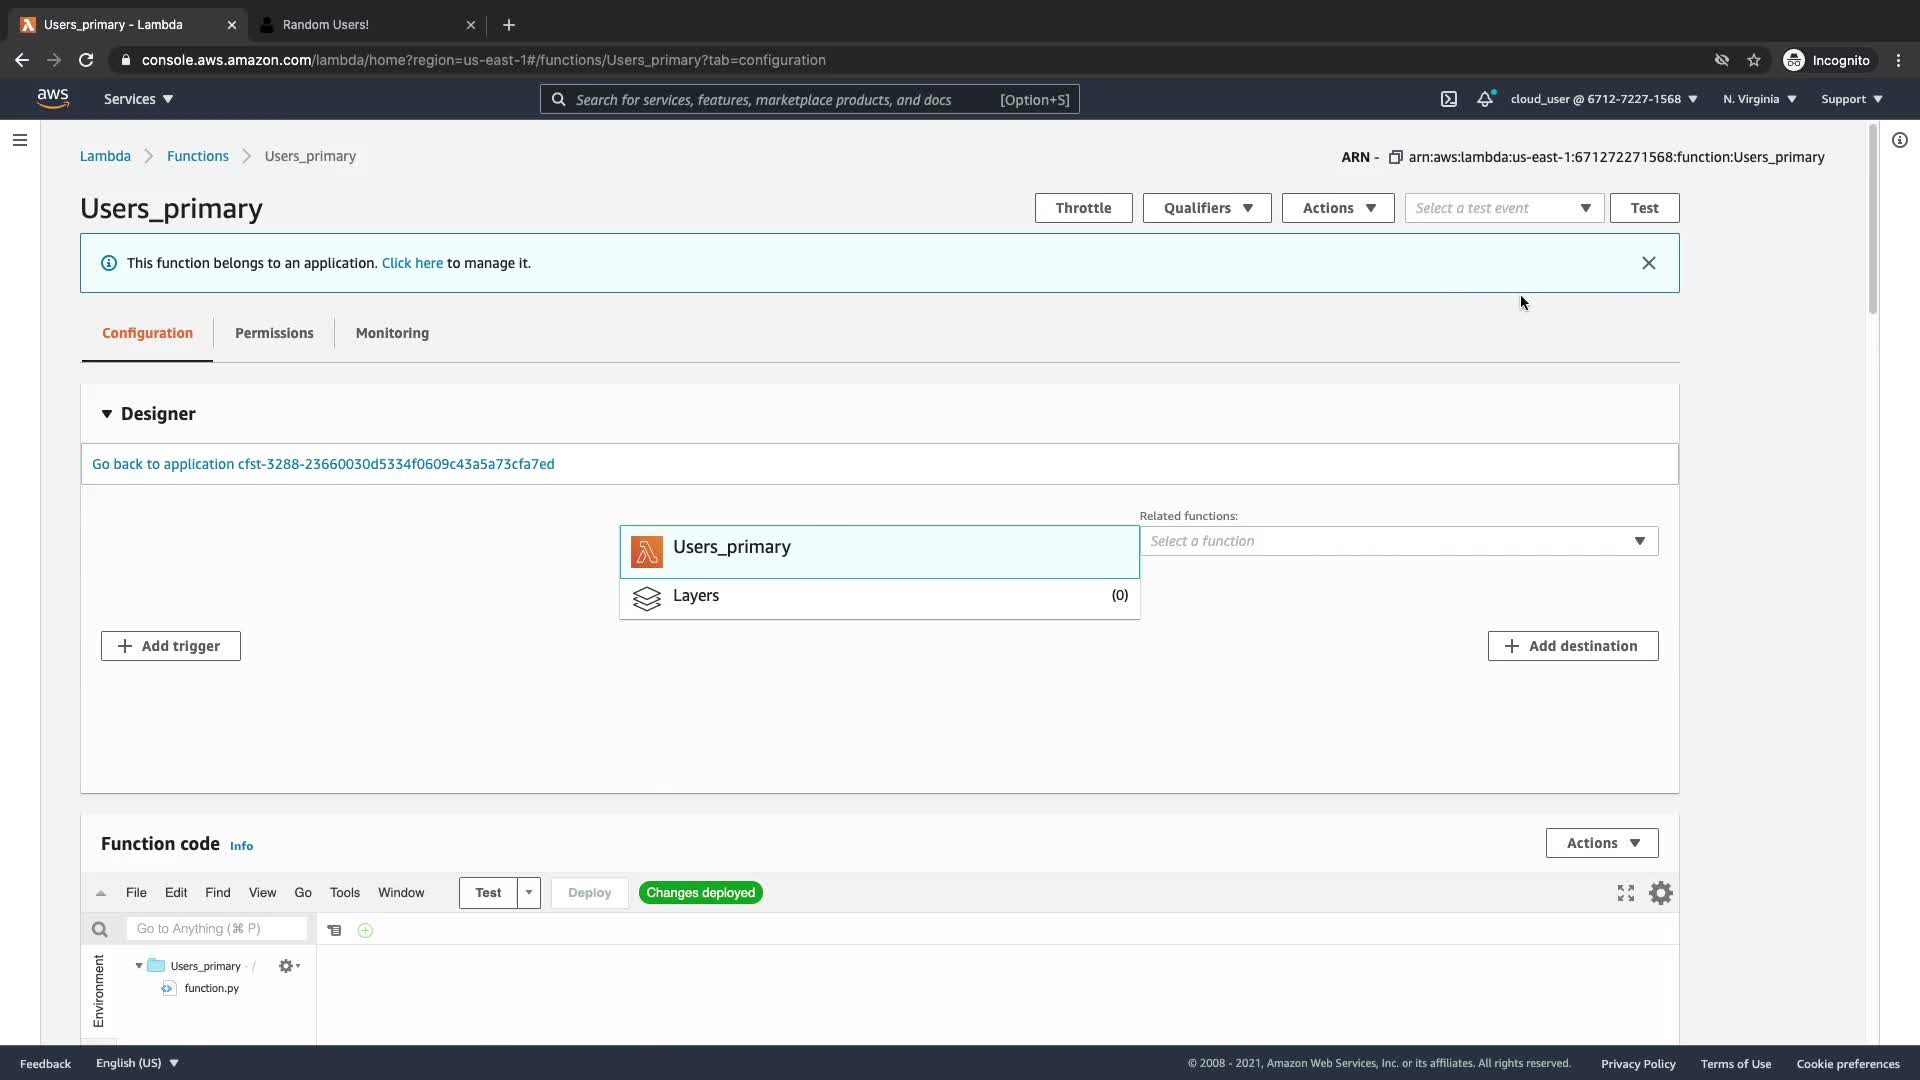Collapse the Users_primary folder tree

(139, 966)
